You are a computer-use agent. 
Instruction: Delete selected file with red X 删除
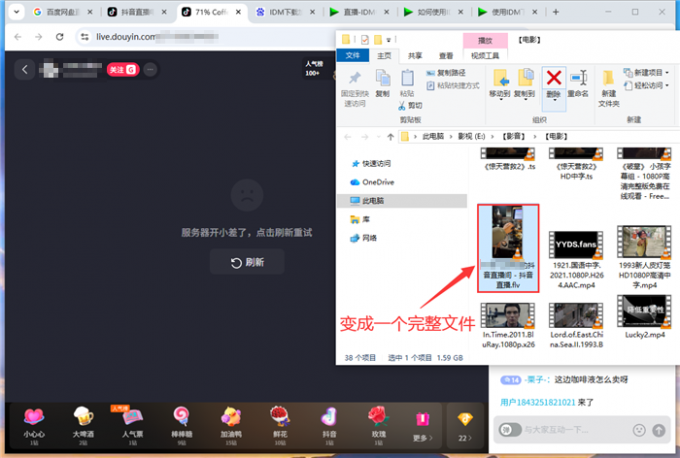click(554, 88)
